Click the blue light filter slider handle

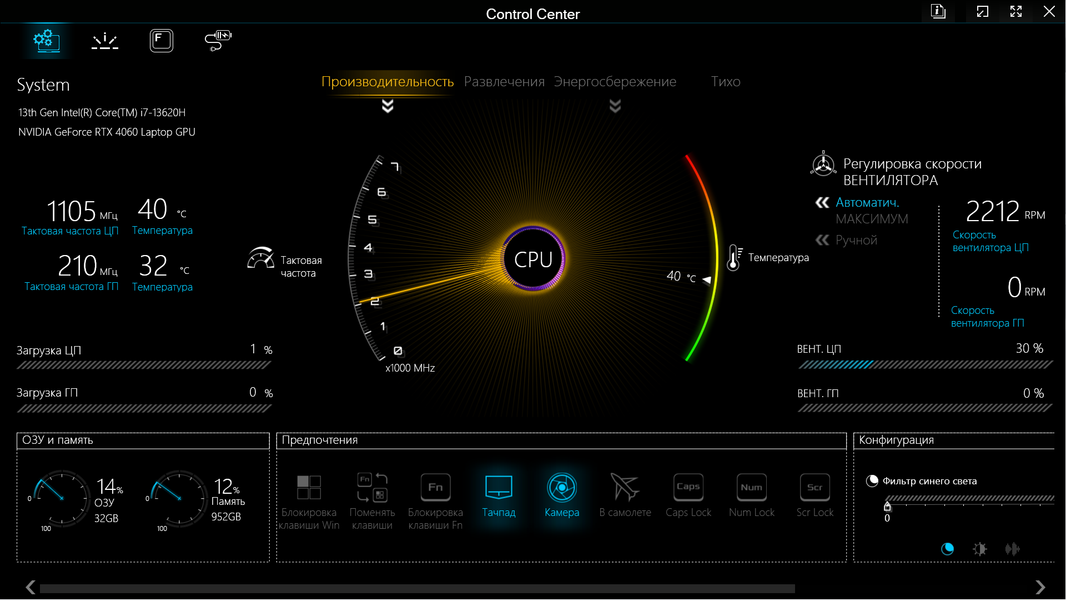[887, 506]
